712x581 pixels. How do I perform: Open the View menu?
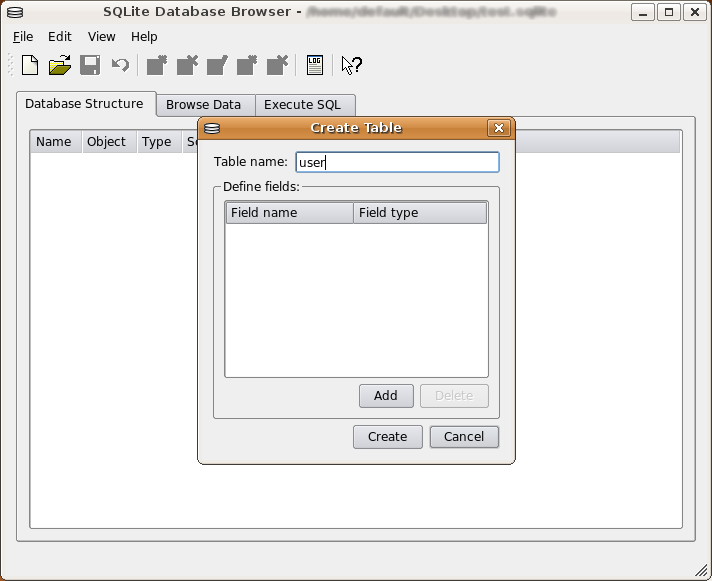(101, 37)
